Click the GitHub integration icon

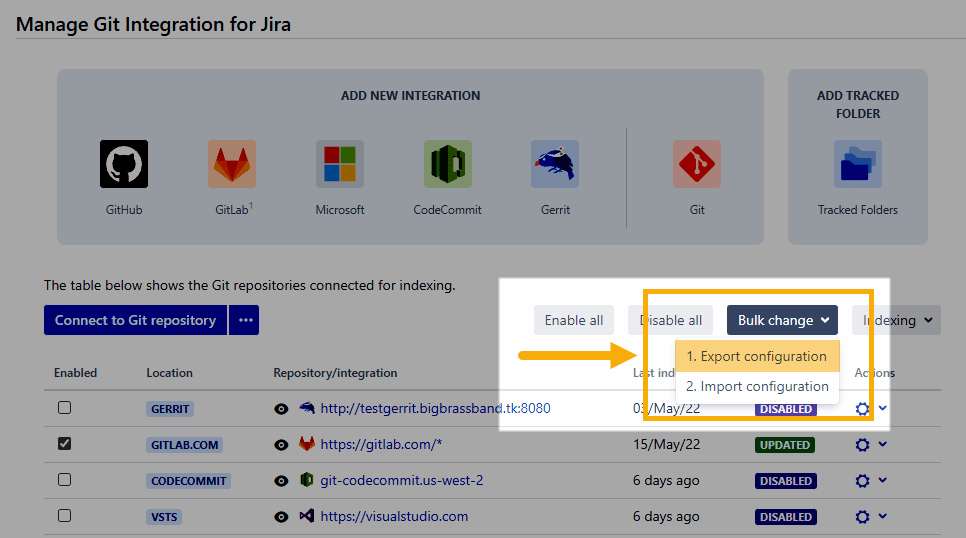[x=124, y=164]
